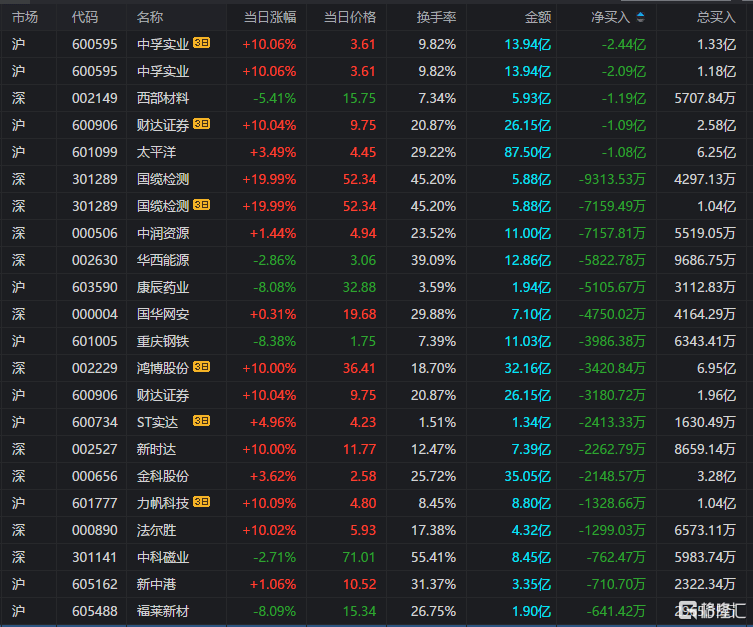Click the 代码 column header
Image resolution: width=753 pixels, height=627 pixels.
(x=85, y=17)
